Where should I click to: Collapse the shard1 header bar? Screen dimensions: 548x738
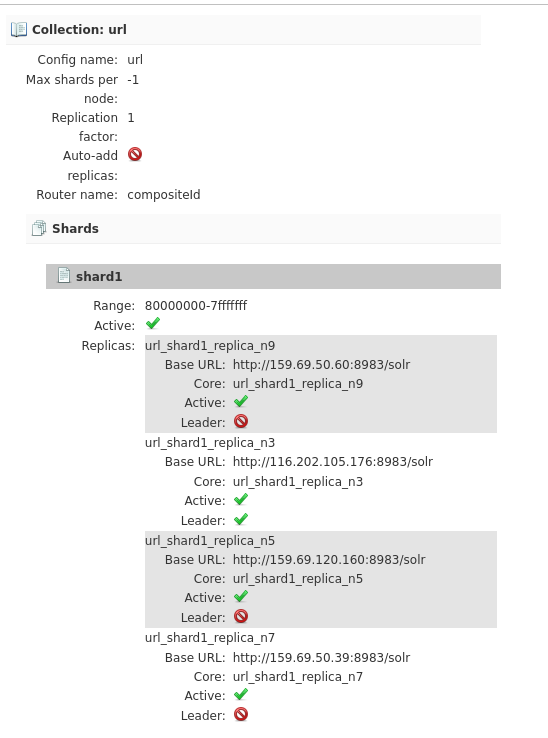(x=274, y=276)
